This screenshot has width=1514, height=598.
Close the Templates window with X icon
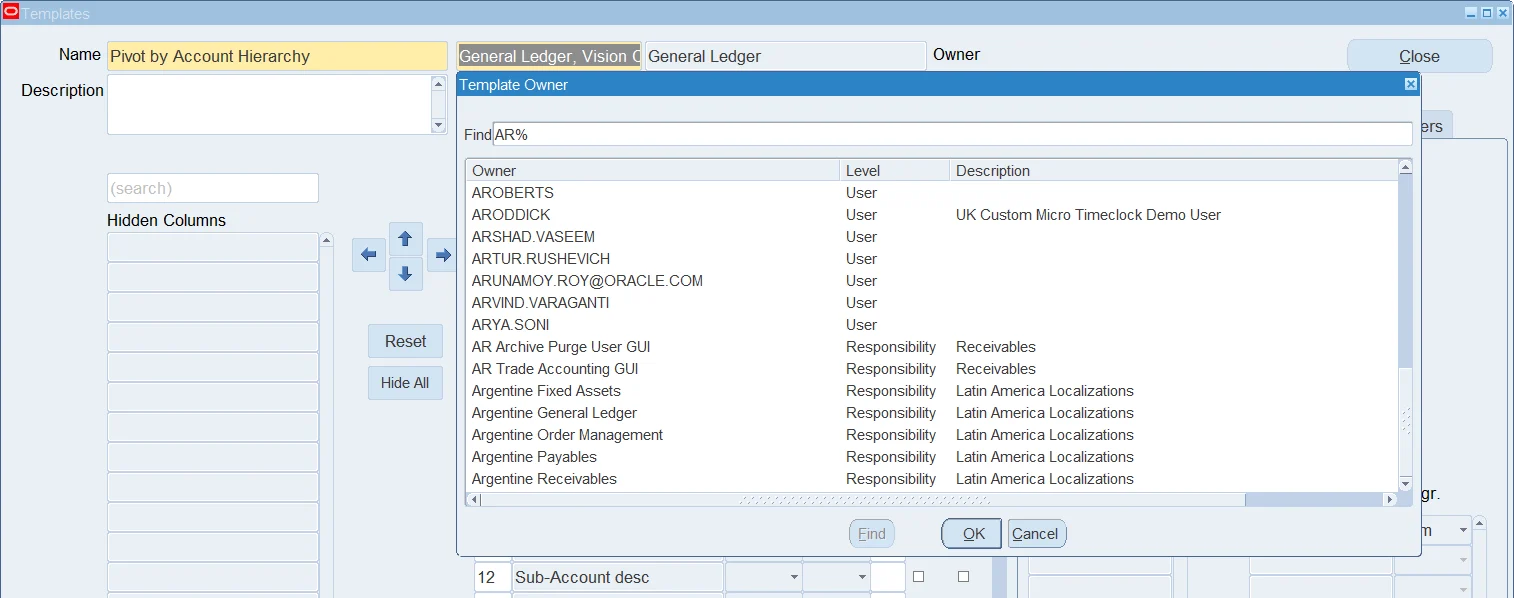click(1502, 13)
